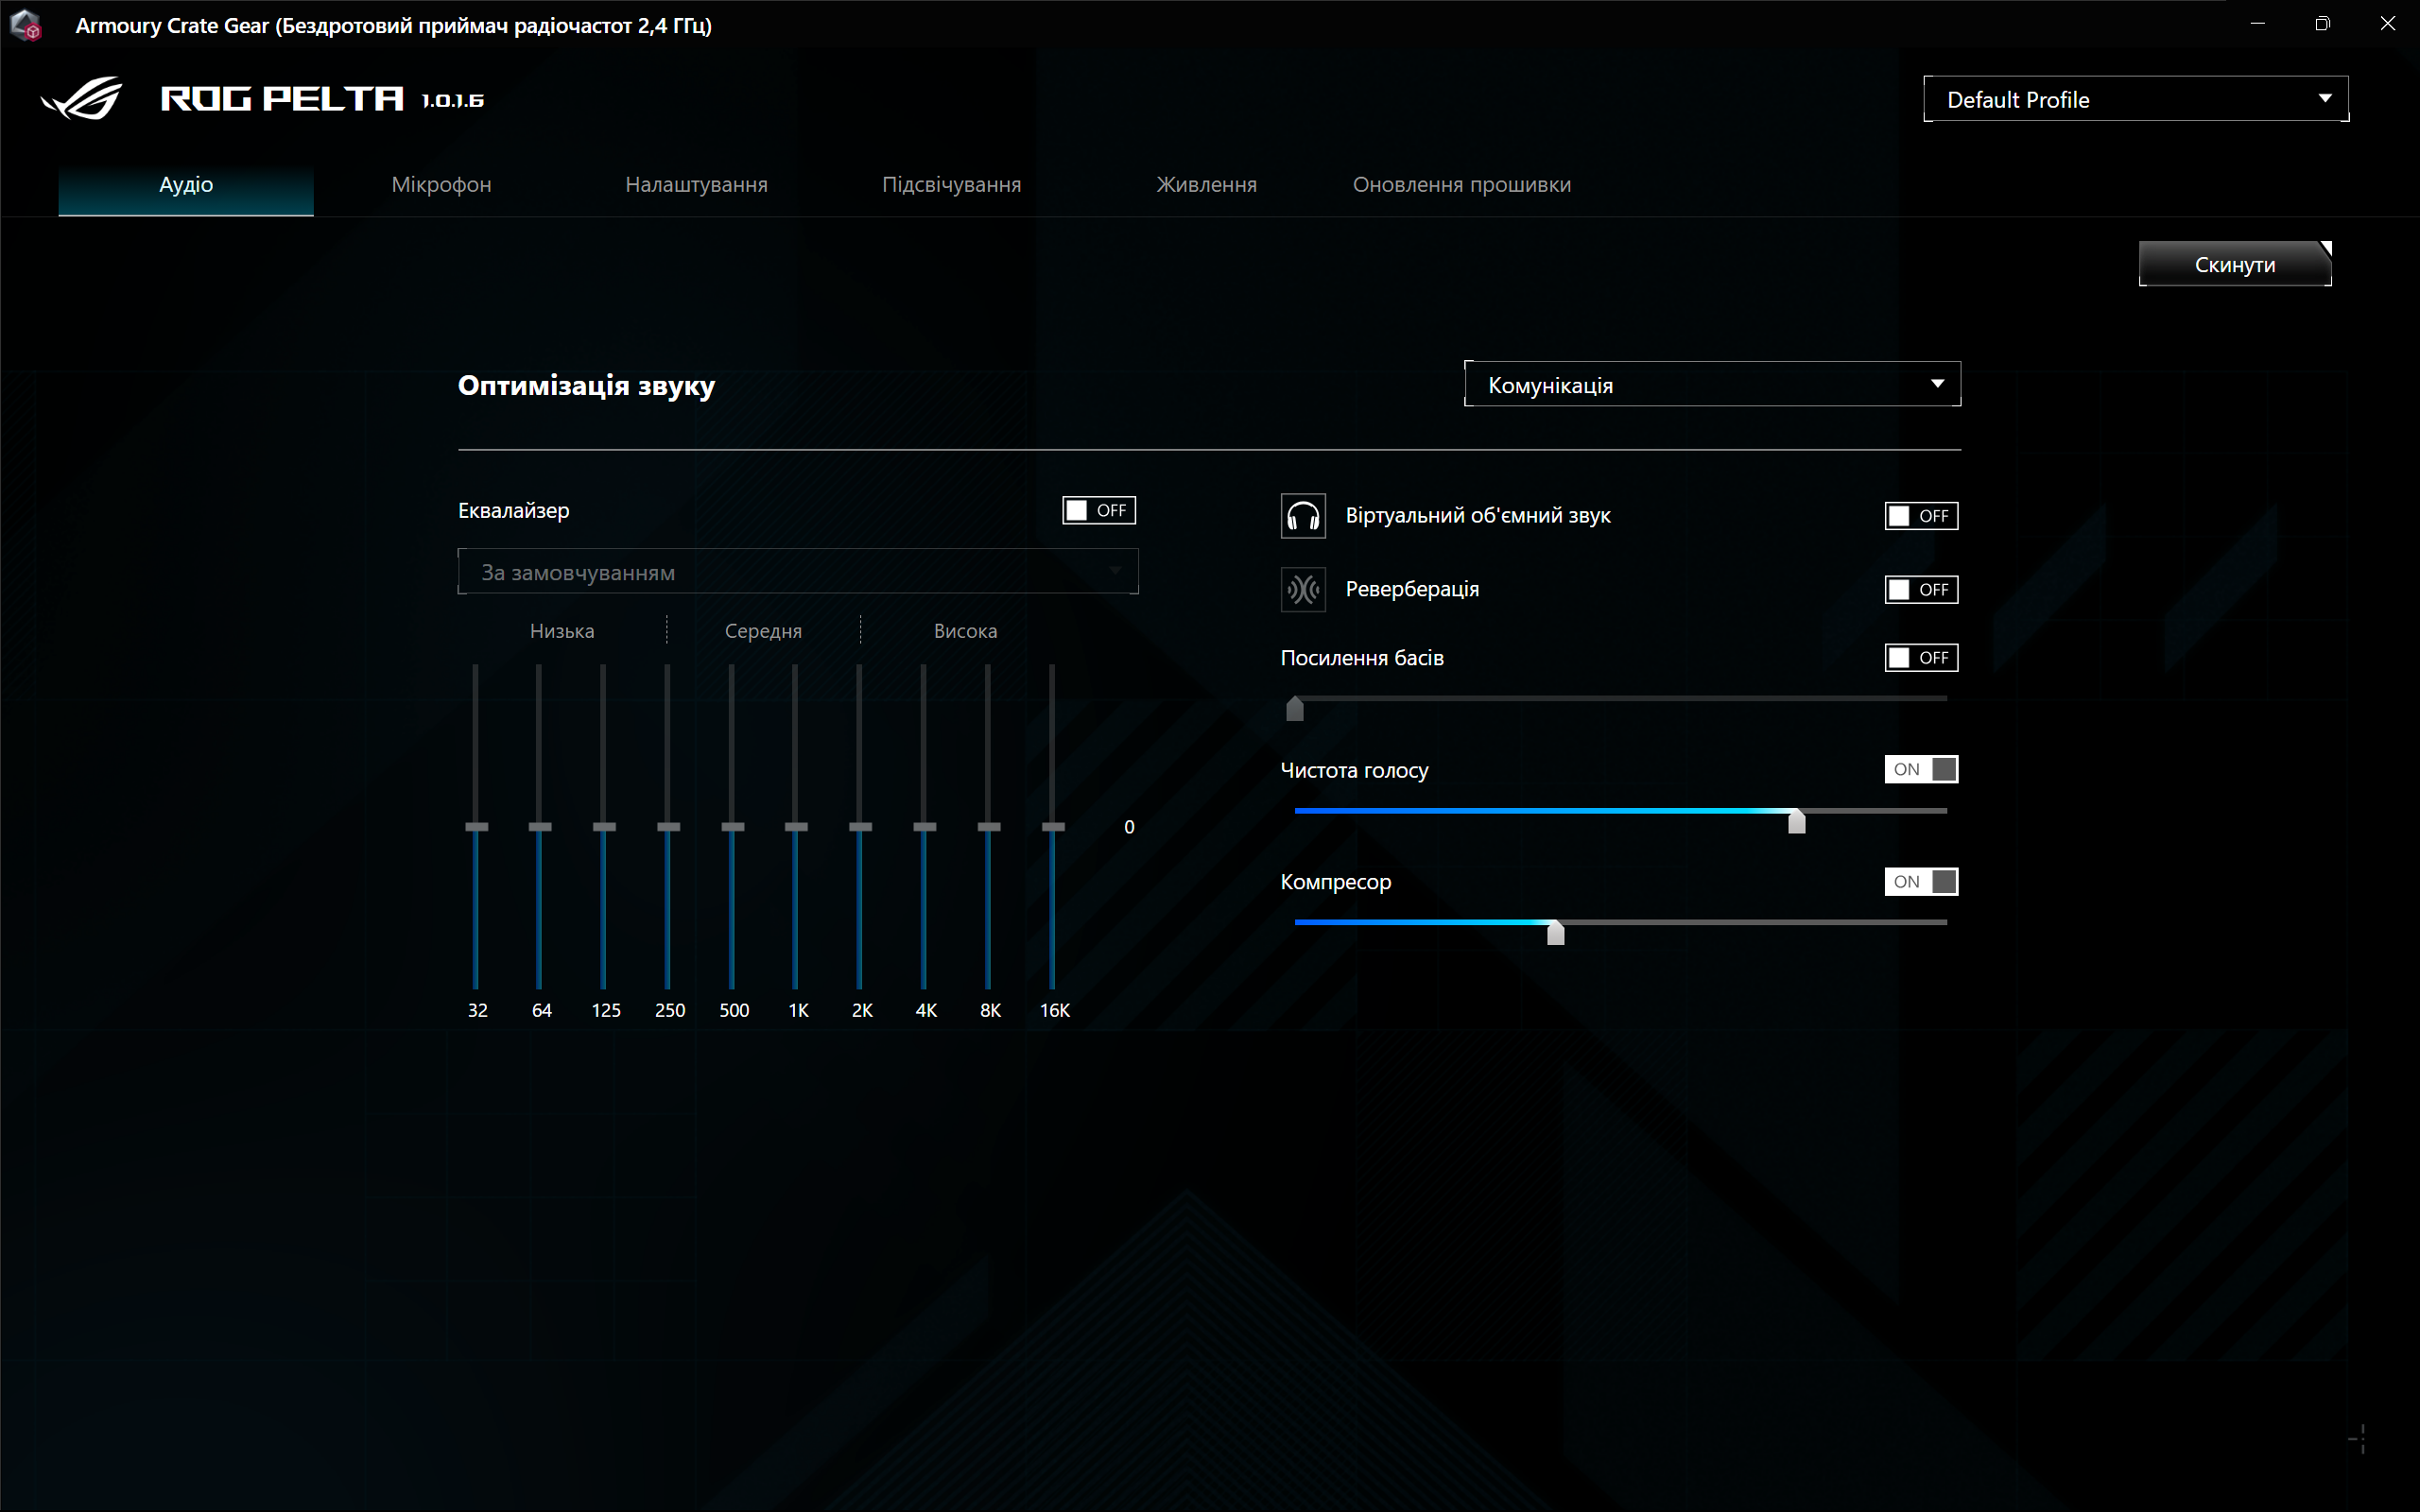The image size is (2420, 1512).
Task: Open the Підсвічування tab
Action: [x=951, y=185]
